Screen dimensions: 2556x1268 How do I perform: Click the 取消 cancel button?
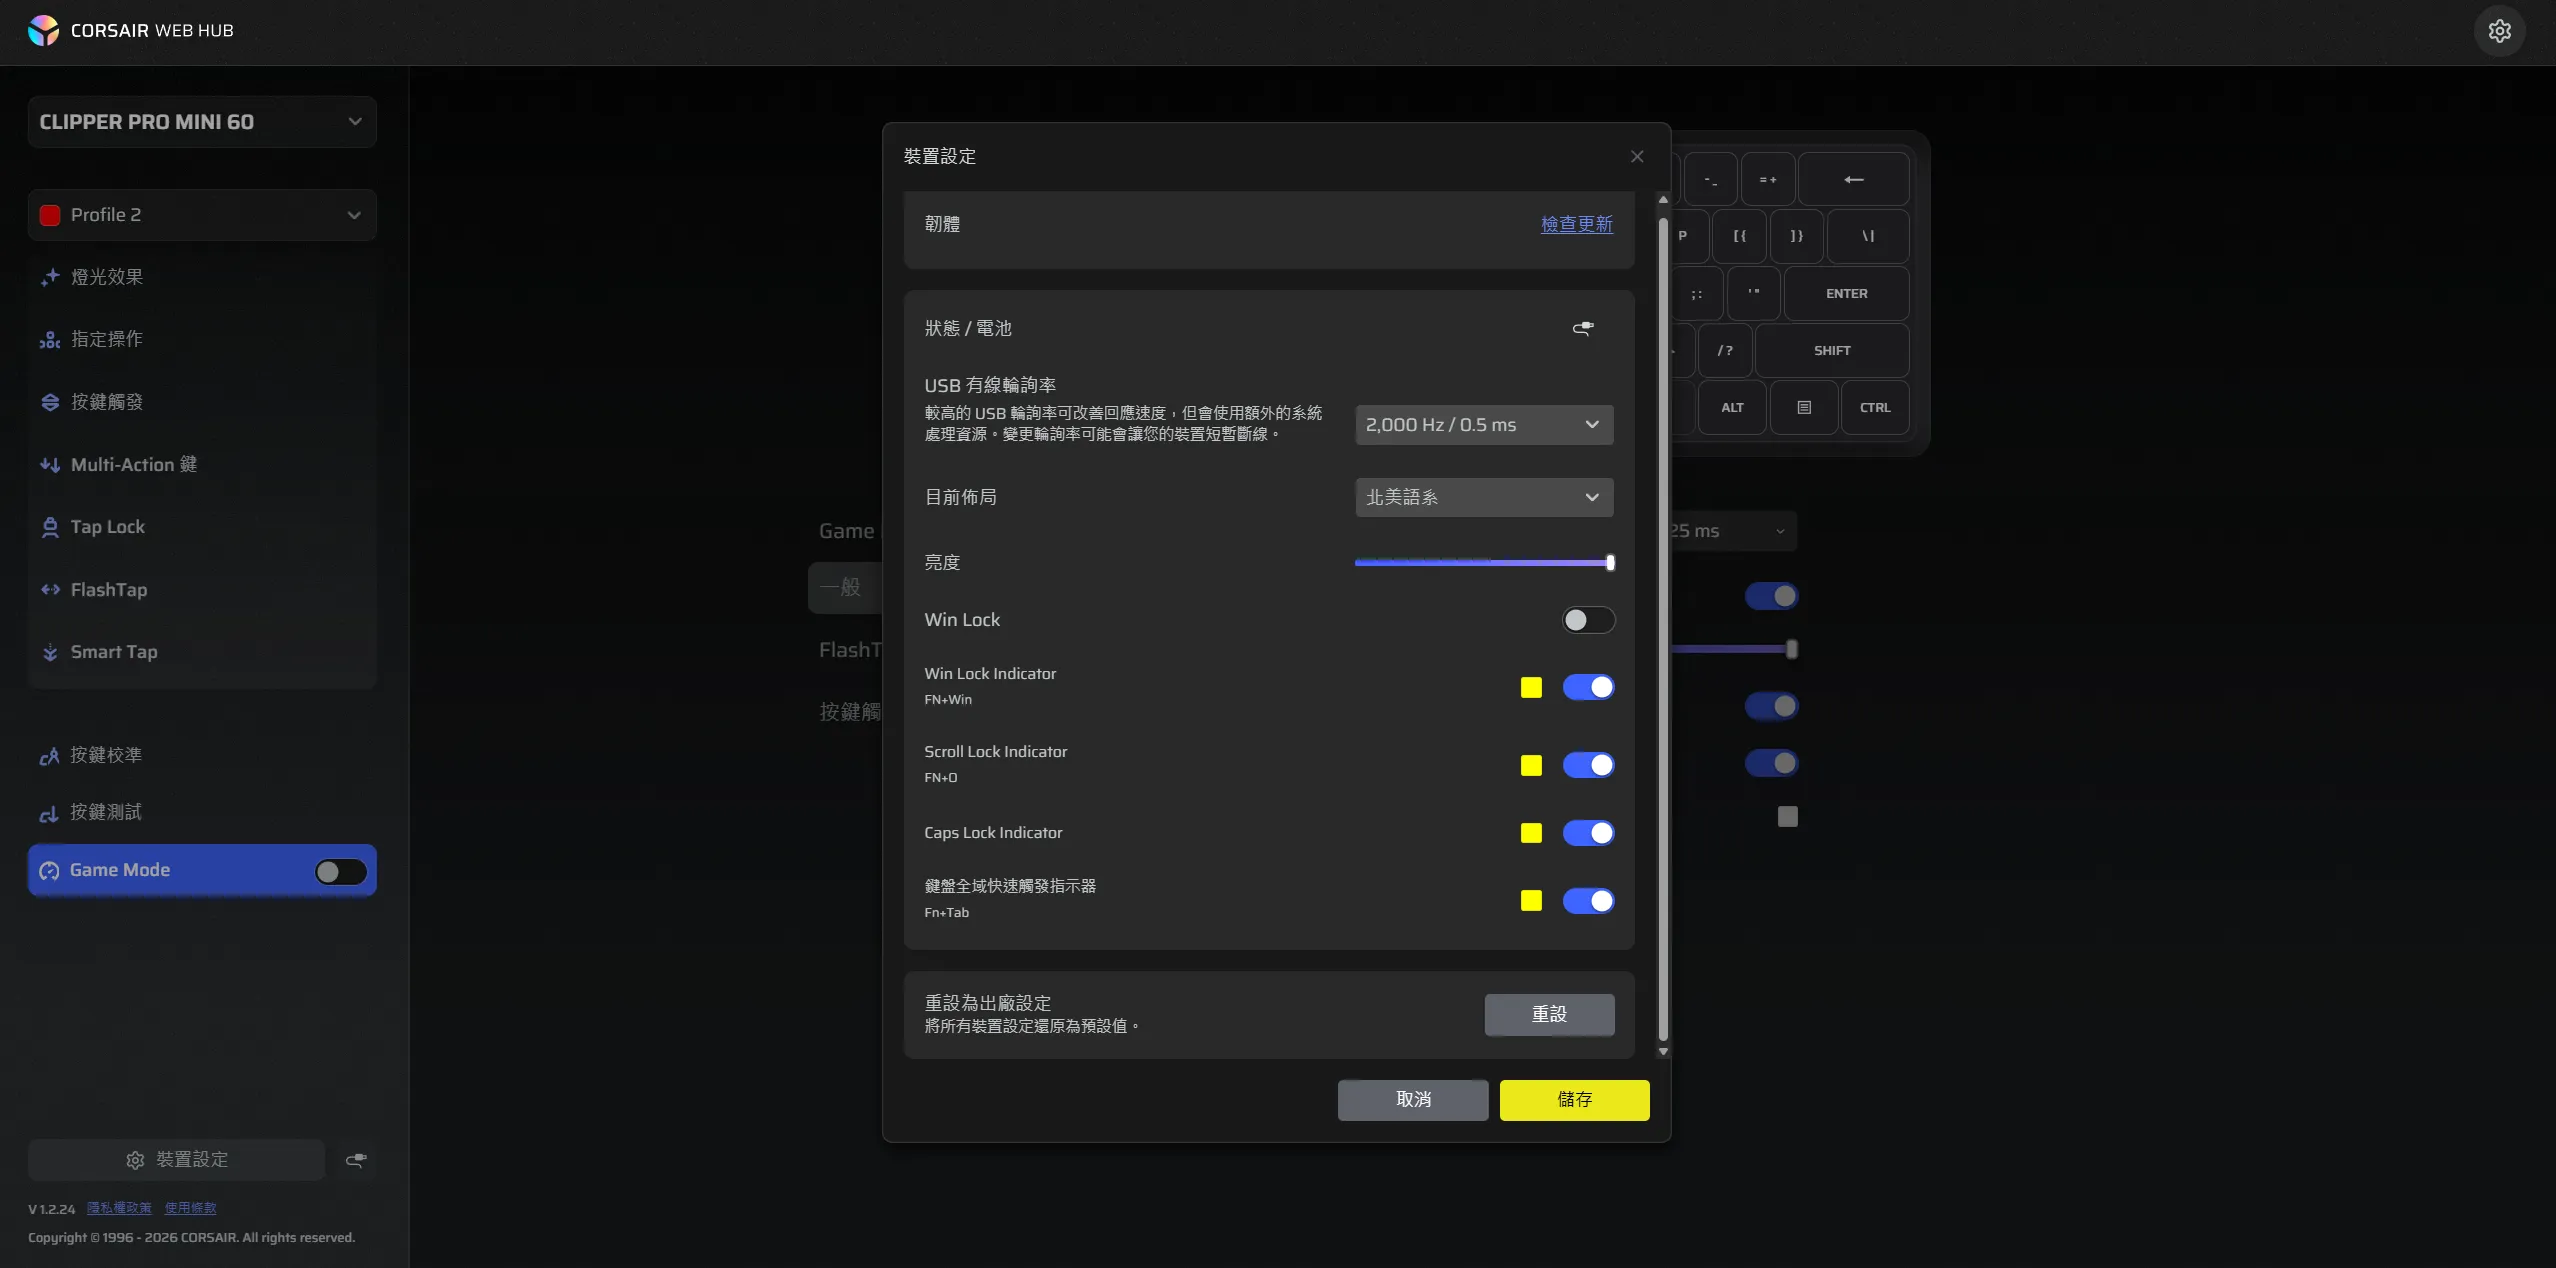[x=1413, y=1100]
